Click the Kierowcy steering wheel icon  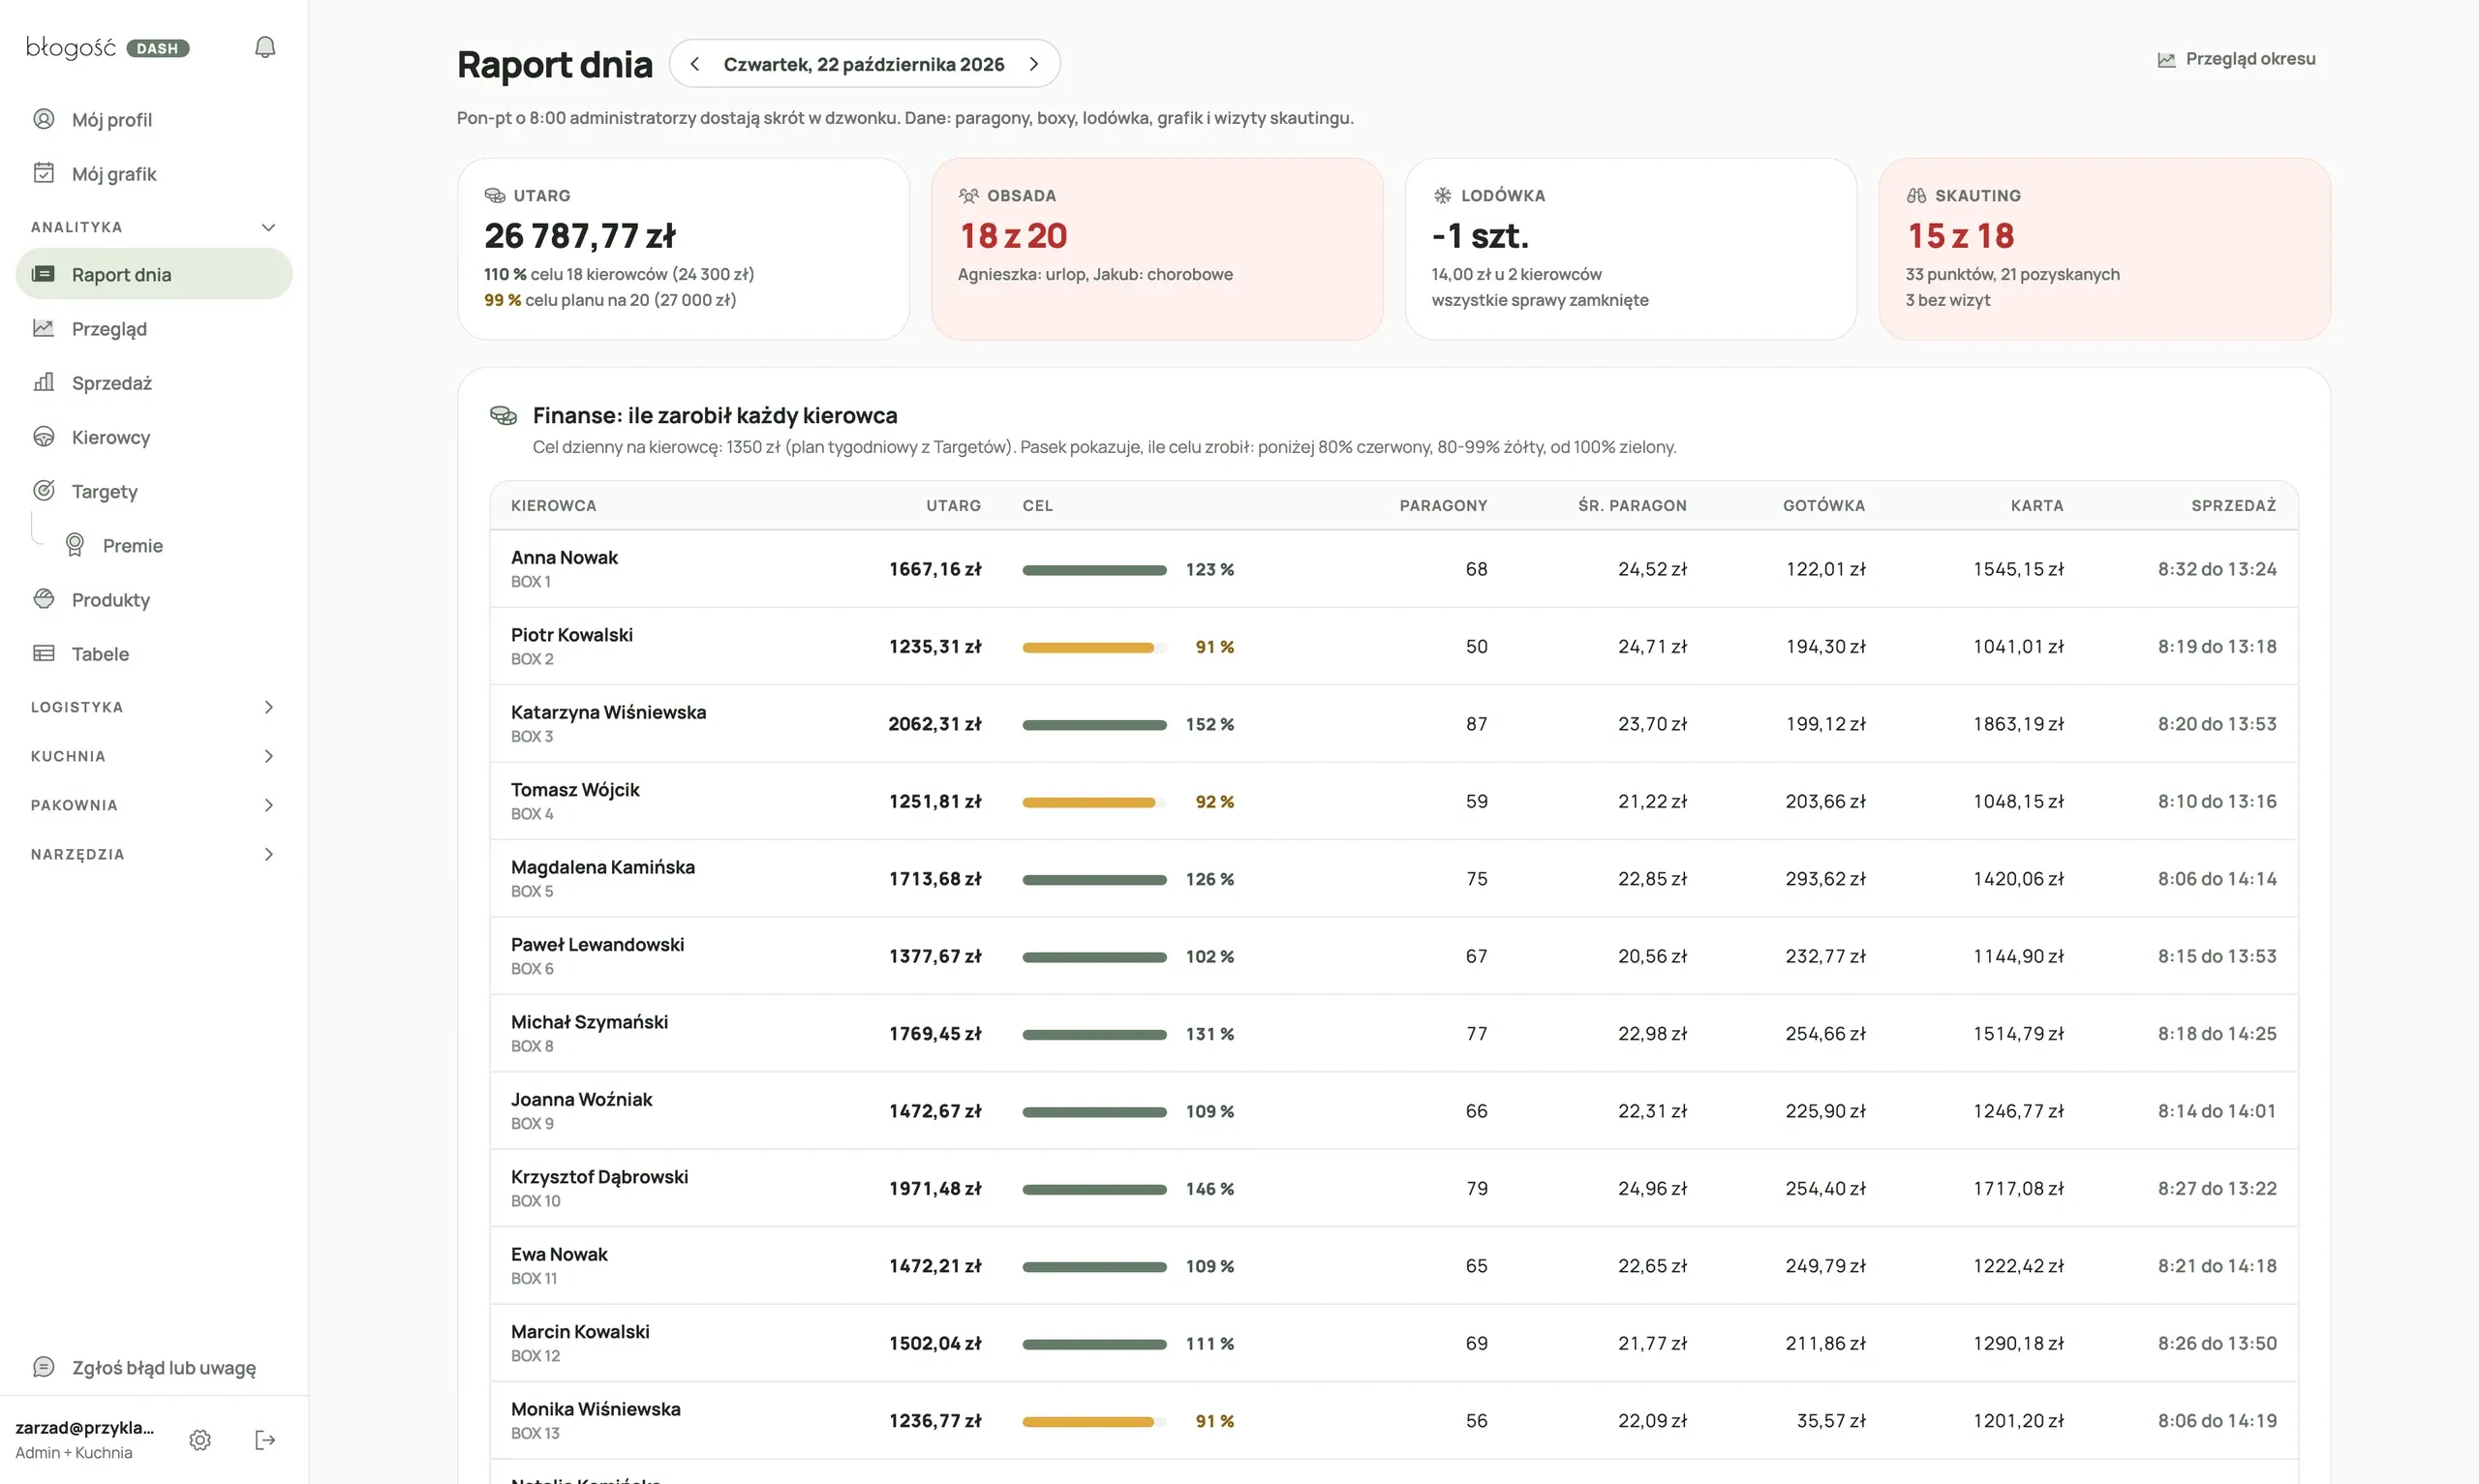point(44,436)
